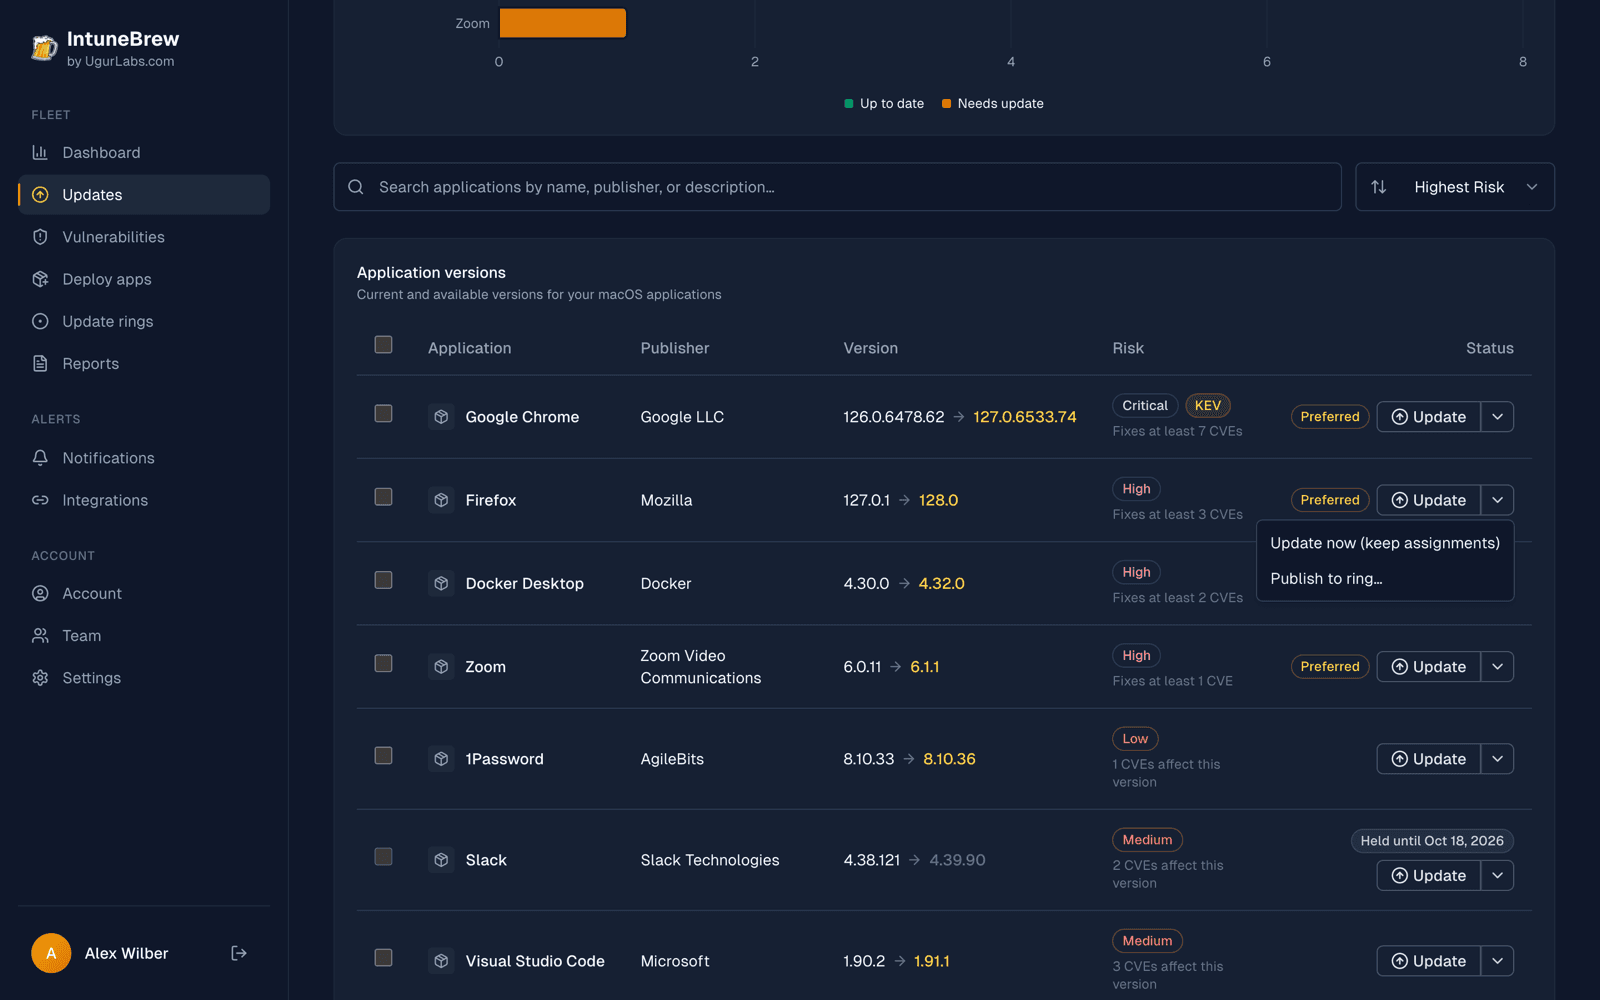This screenshot has height=1000, width=1600.
Task: Open the Team page
Action: pos(144,635)
